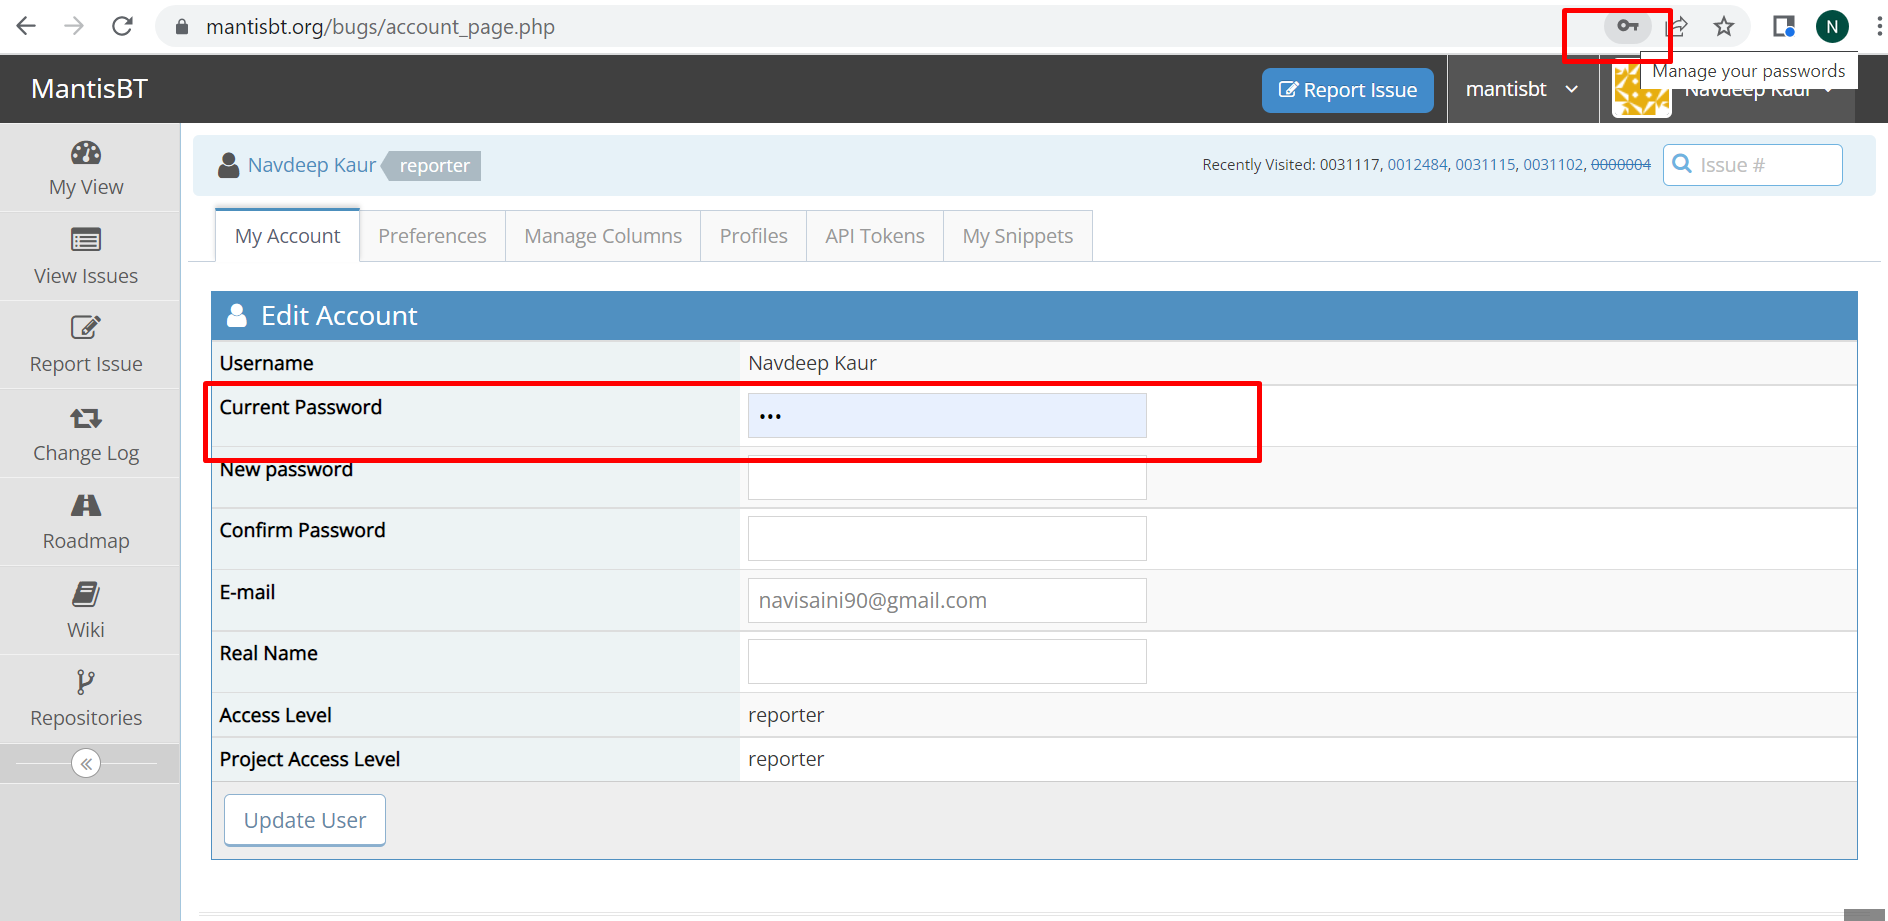Screen dimensions: 1888x921
Task: Bookmark this page with the star icon
Action: (1723, 27)
